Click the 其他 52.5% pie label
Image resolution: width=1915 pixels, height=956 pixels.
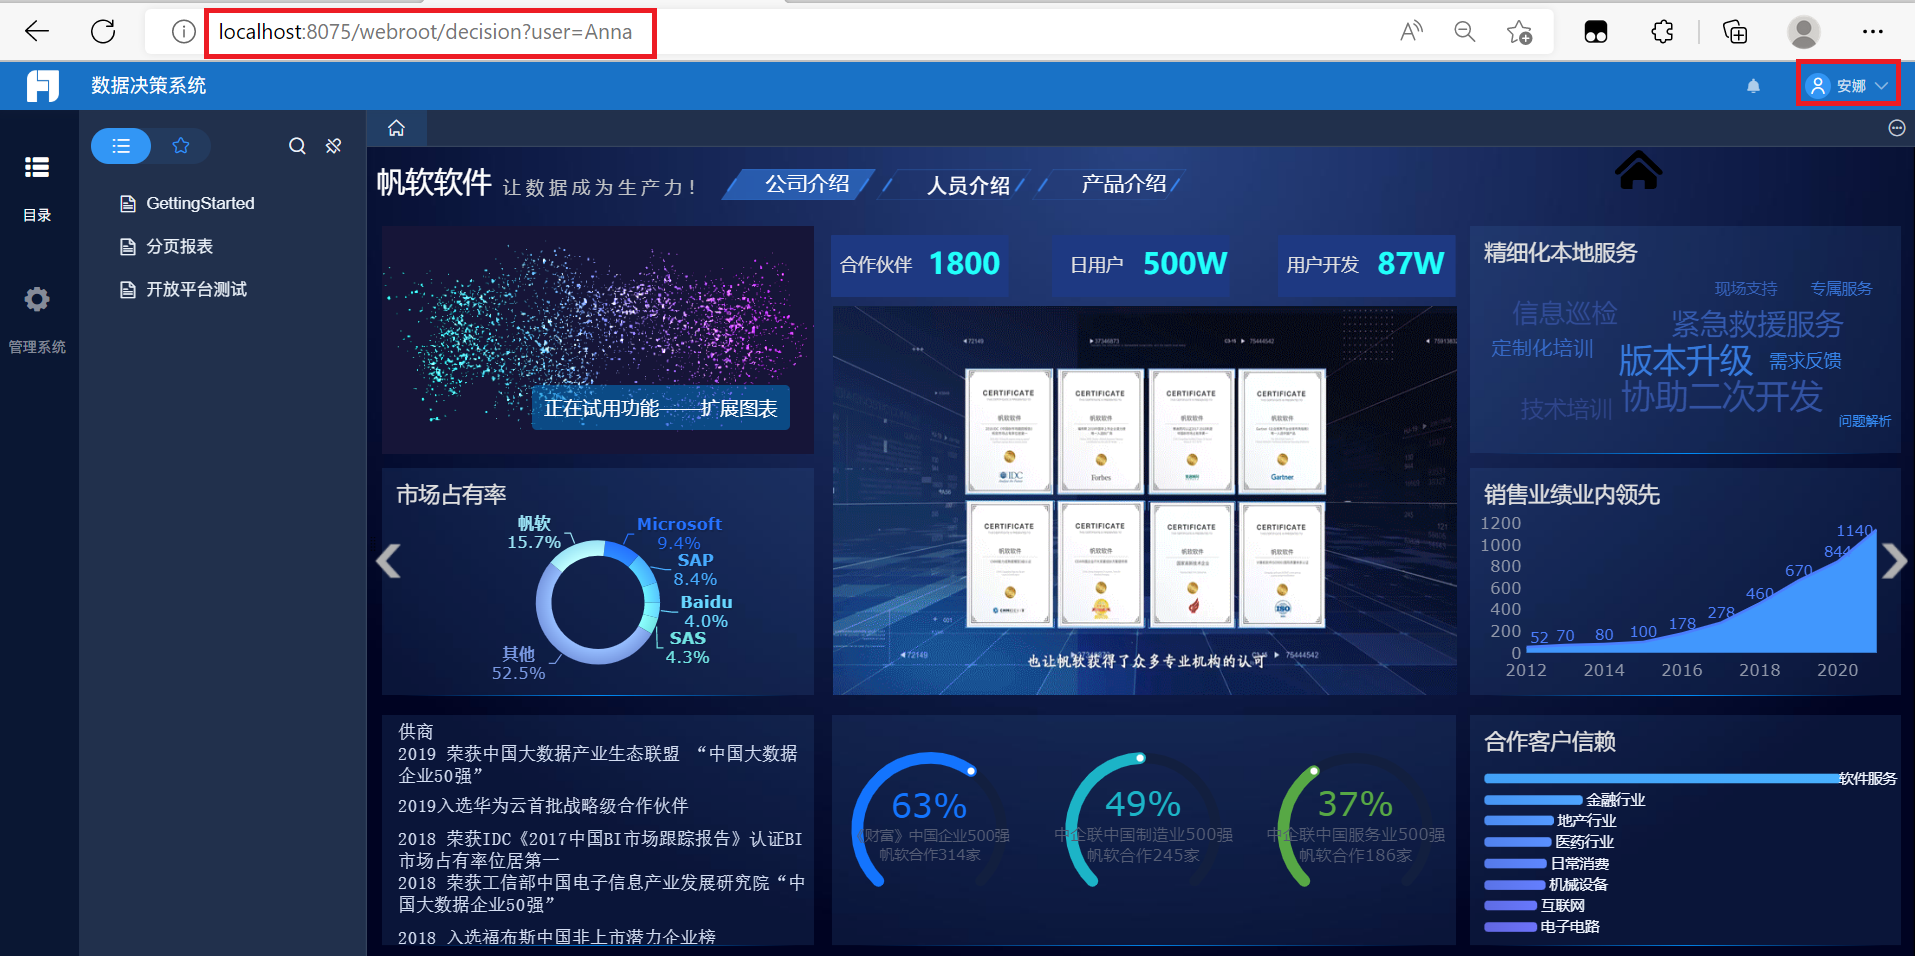point(518,663)
